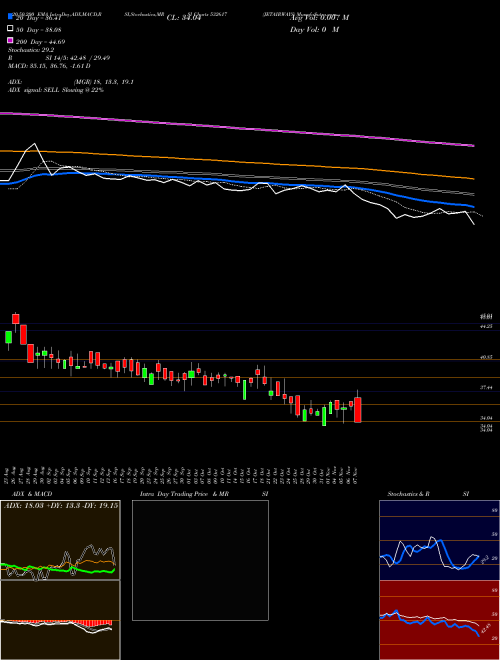Click the empty Intra Day Trading chart box
The height and width of the screenshot is (660, 500).
click(x=200, y=560)
